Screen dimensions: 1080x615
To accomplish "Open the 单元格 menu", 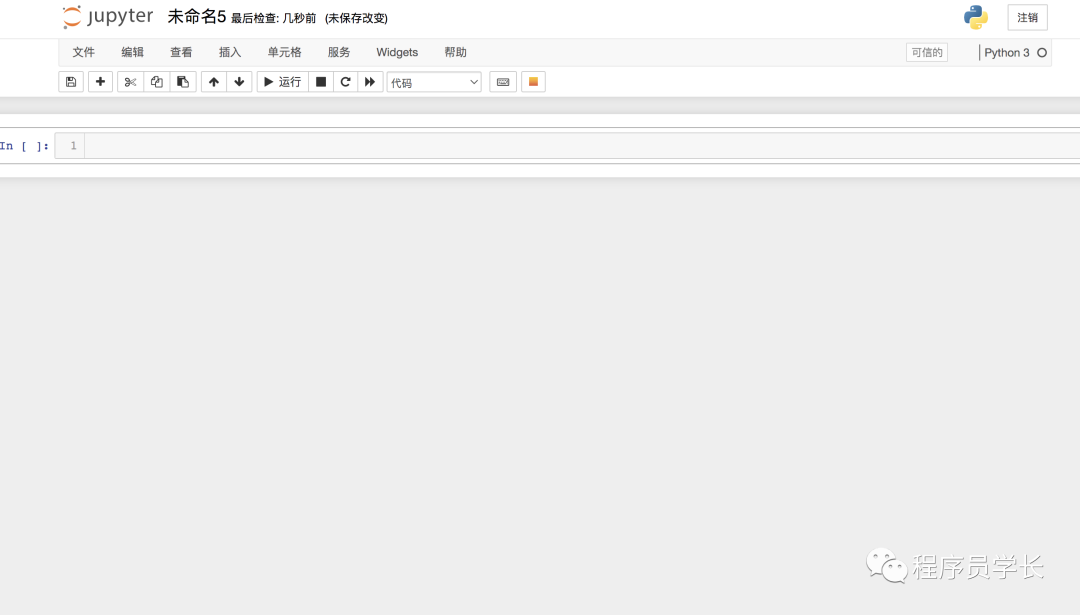I will pos(284,52).
